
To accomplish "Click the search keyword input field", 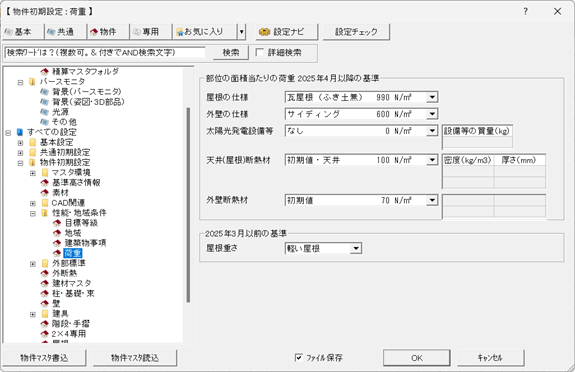I will coord(105,52).
